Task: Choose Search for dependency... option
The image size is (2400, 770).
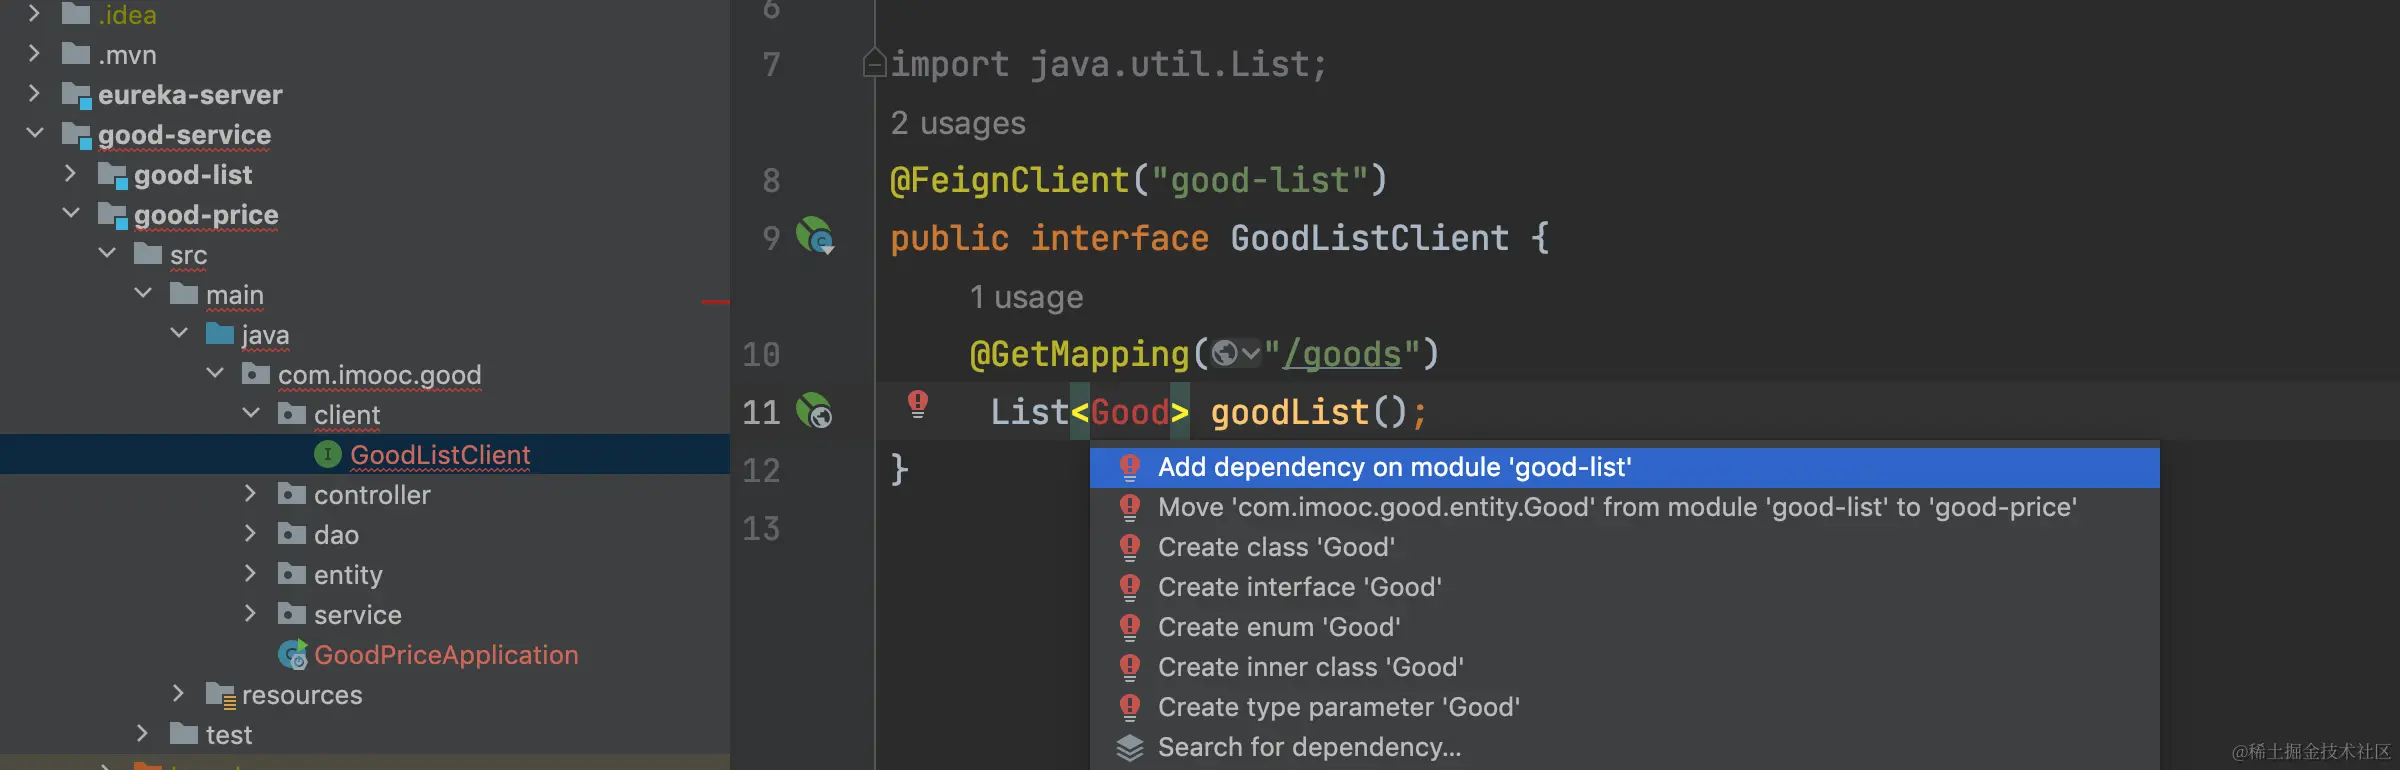Action: [1624, 747]
